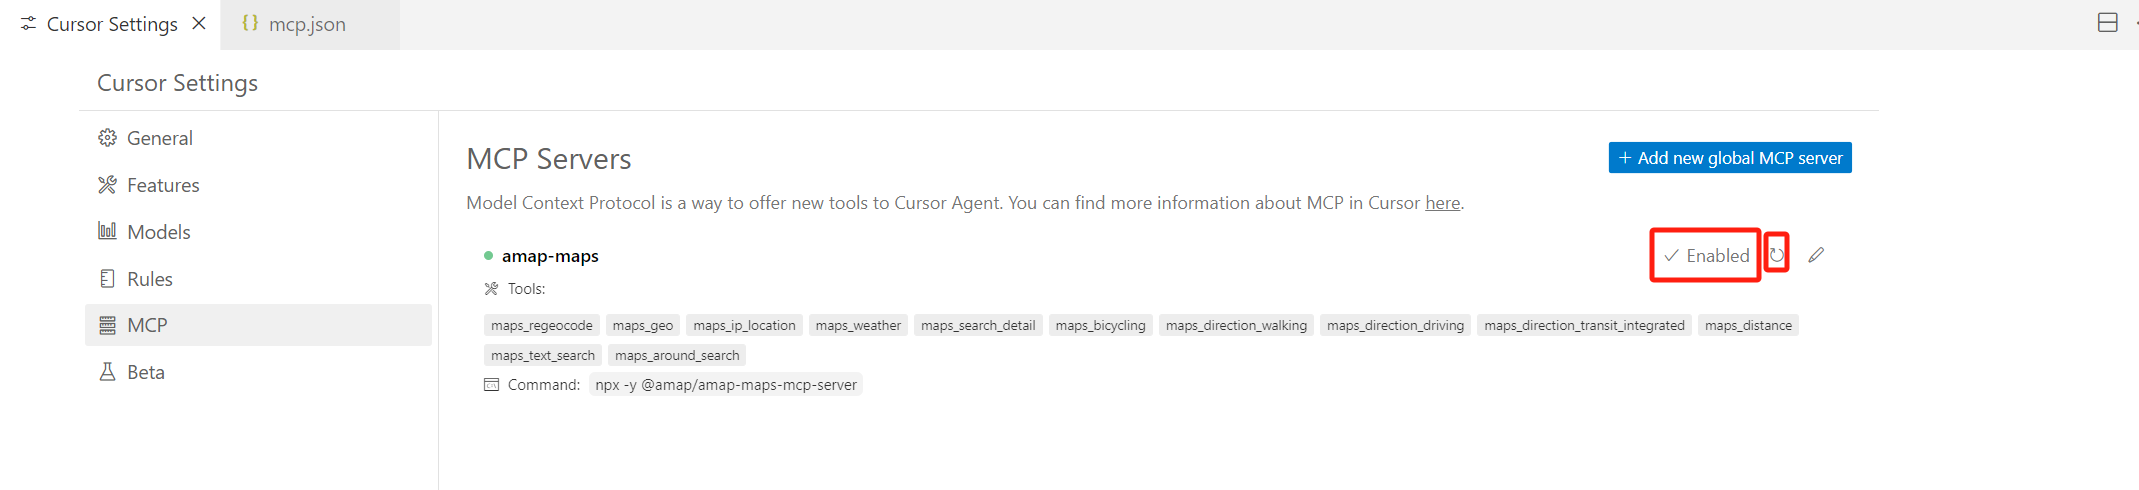The height and width of the screenshot is (490, 2139).
Task: Click the maps_regeocode tool tag
Action: pyautogui.click(x=541, y=325)
